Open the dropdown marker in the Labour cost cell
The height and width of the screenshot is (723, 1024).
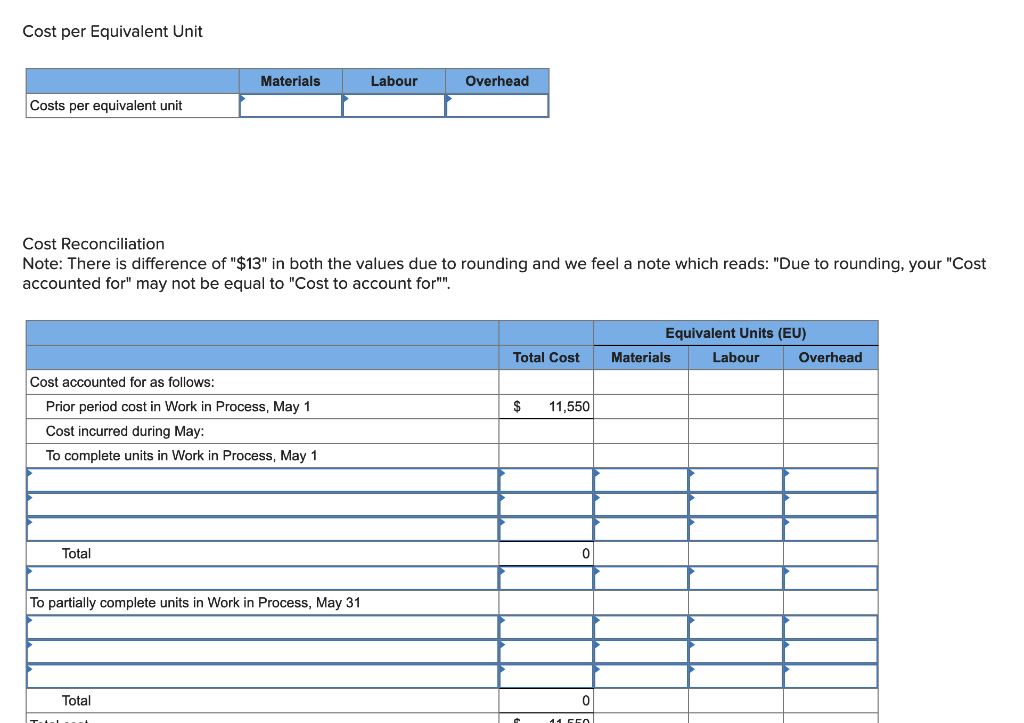(x=346, y=100)
